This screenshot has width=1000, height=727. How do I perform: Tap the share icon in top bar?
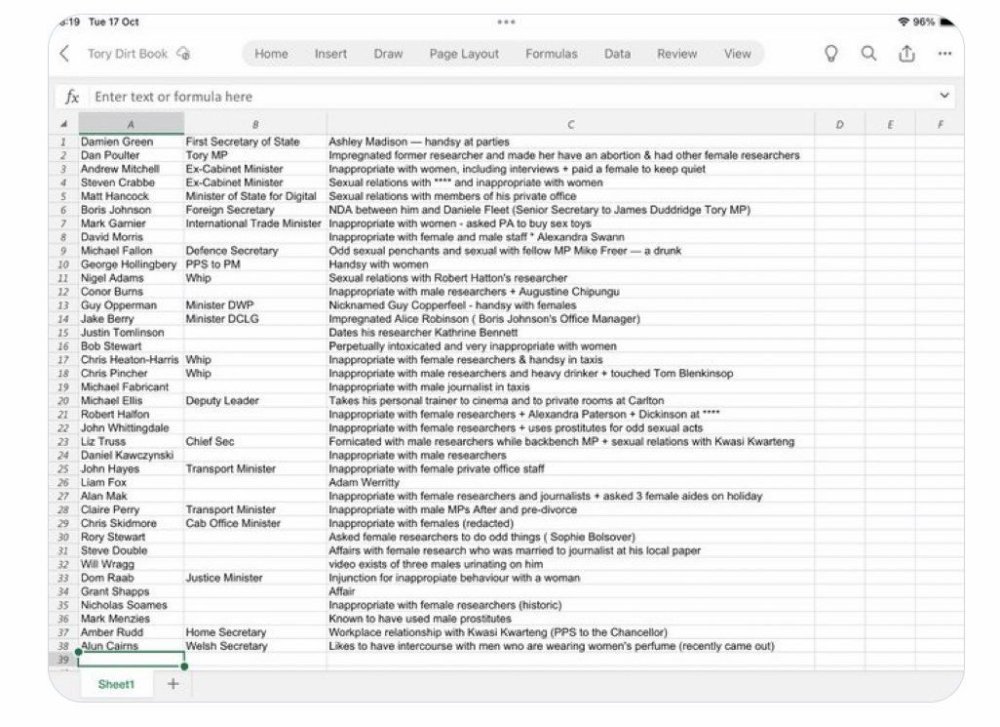906,54
